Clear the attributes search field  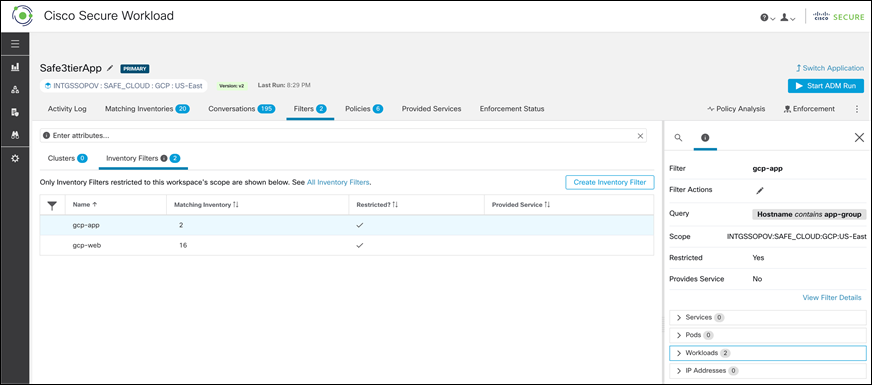(640, 136)
